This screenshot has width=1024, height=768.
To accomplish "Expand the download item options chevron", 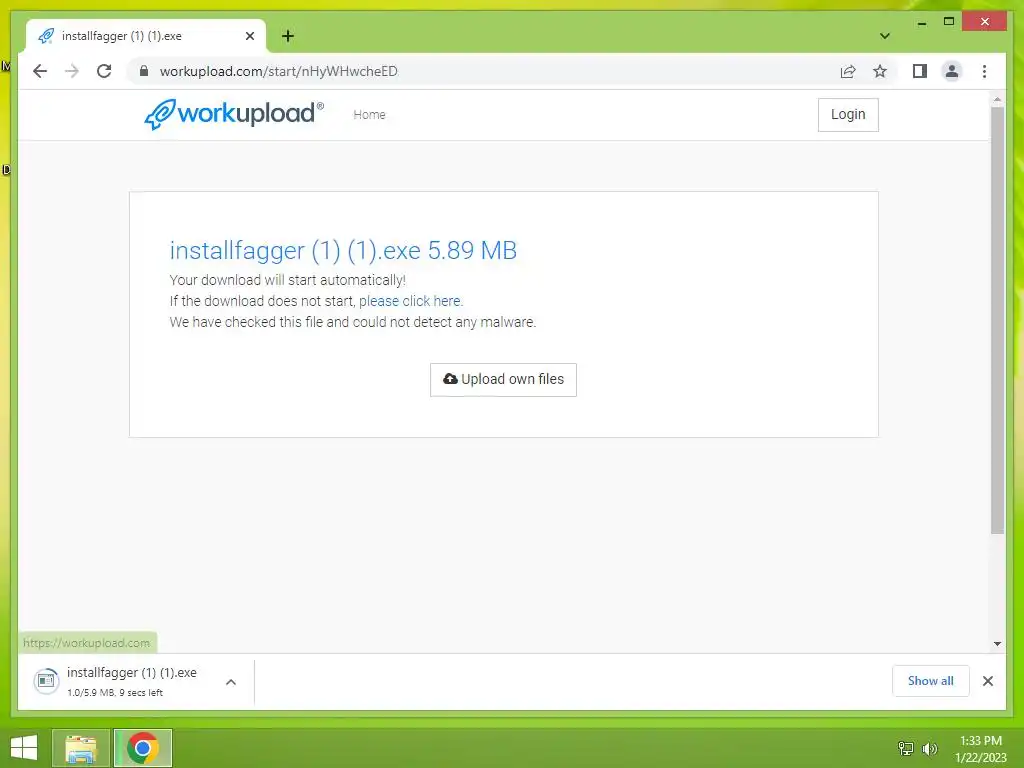I will click(231, 682).
